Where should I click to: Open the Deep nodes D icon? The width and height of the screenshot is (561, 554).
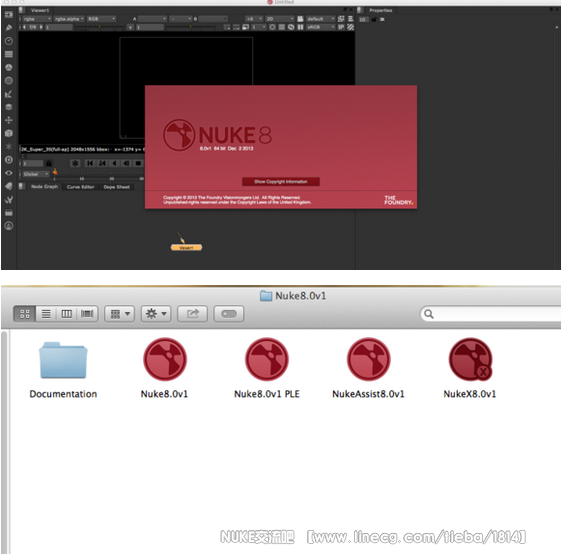click(x=9, y=160)
